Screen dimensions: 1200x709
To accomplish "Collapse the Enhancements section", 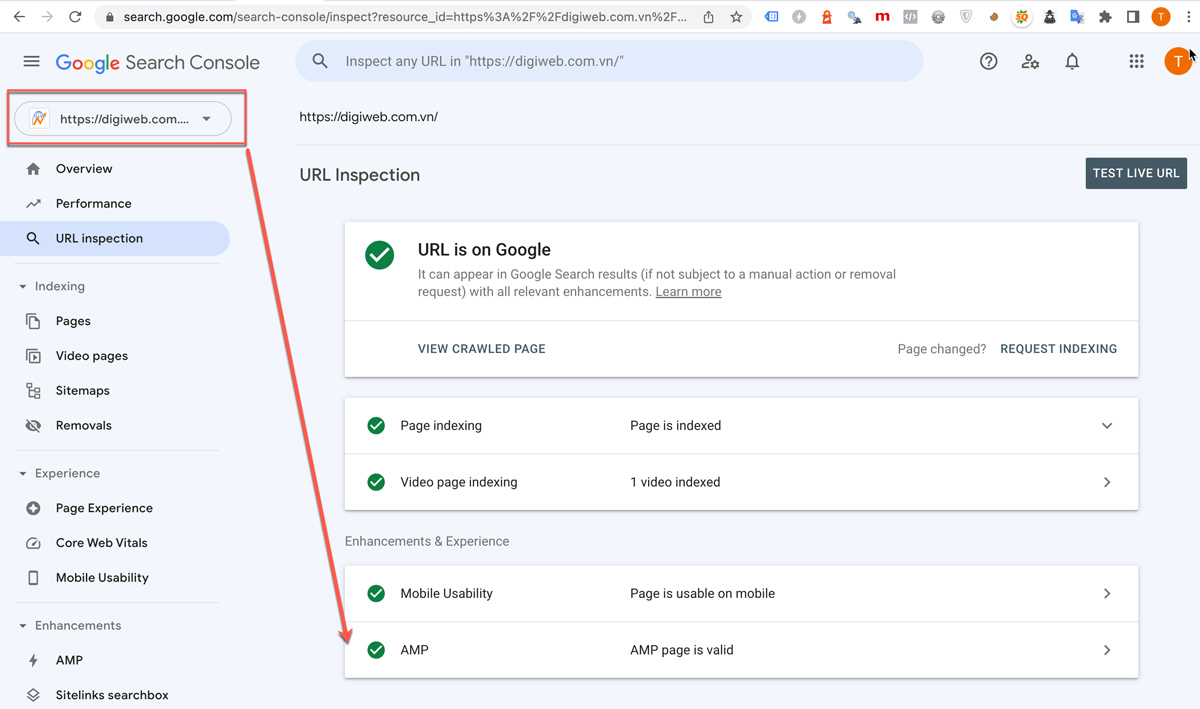I will click(23, 626).
